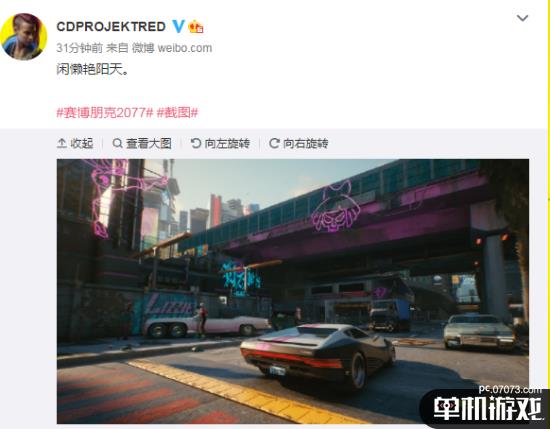Collapse the image using the up-arrow icon
This screenshot has width=550, height=429.
tap(62, 143)
